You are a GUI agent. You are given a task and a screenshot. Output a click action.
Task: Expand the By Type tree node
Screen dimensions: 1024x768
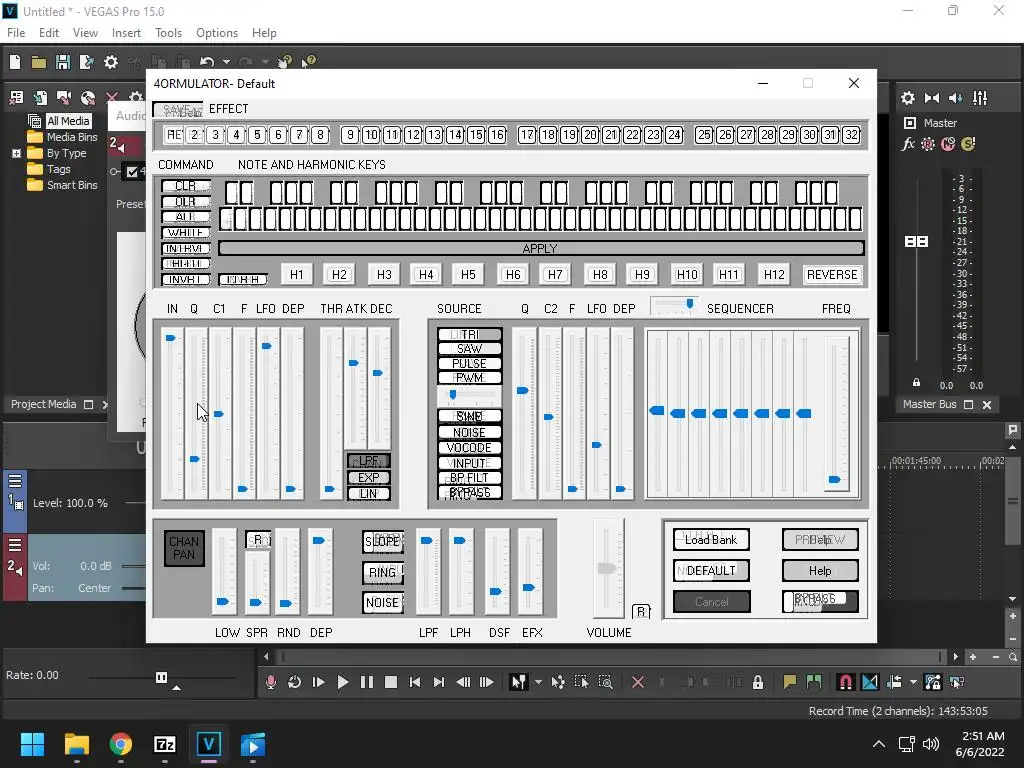pyautogui.click(x=16, y=153)
